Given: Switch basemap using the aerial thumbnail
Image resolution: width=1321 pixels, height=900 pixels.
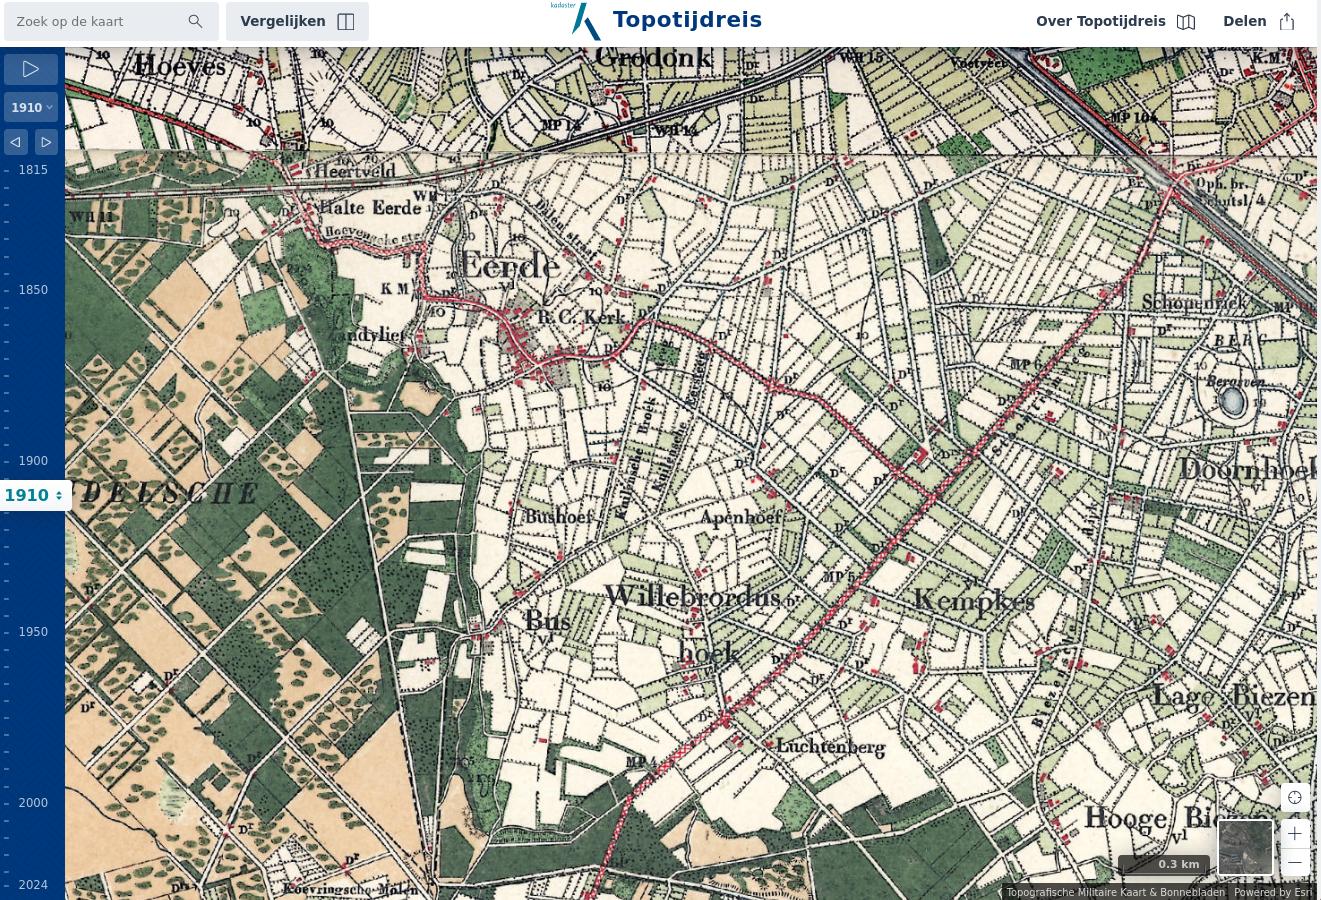Looking at the screenshot, I should (1245, 847).
